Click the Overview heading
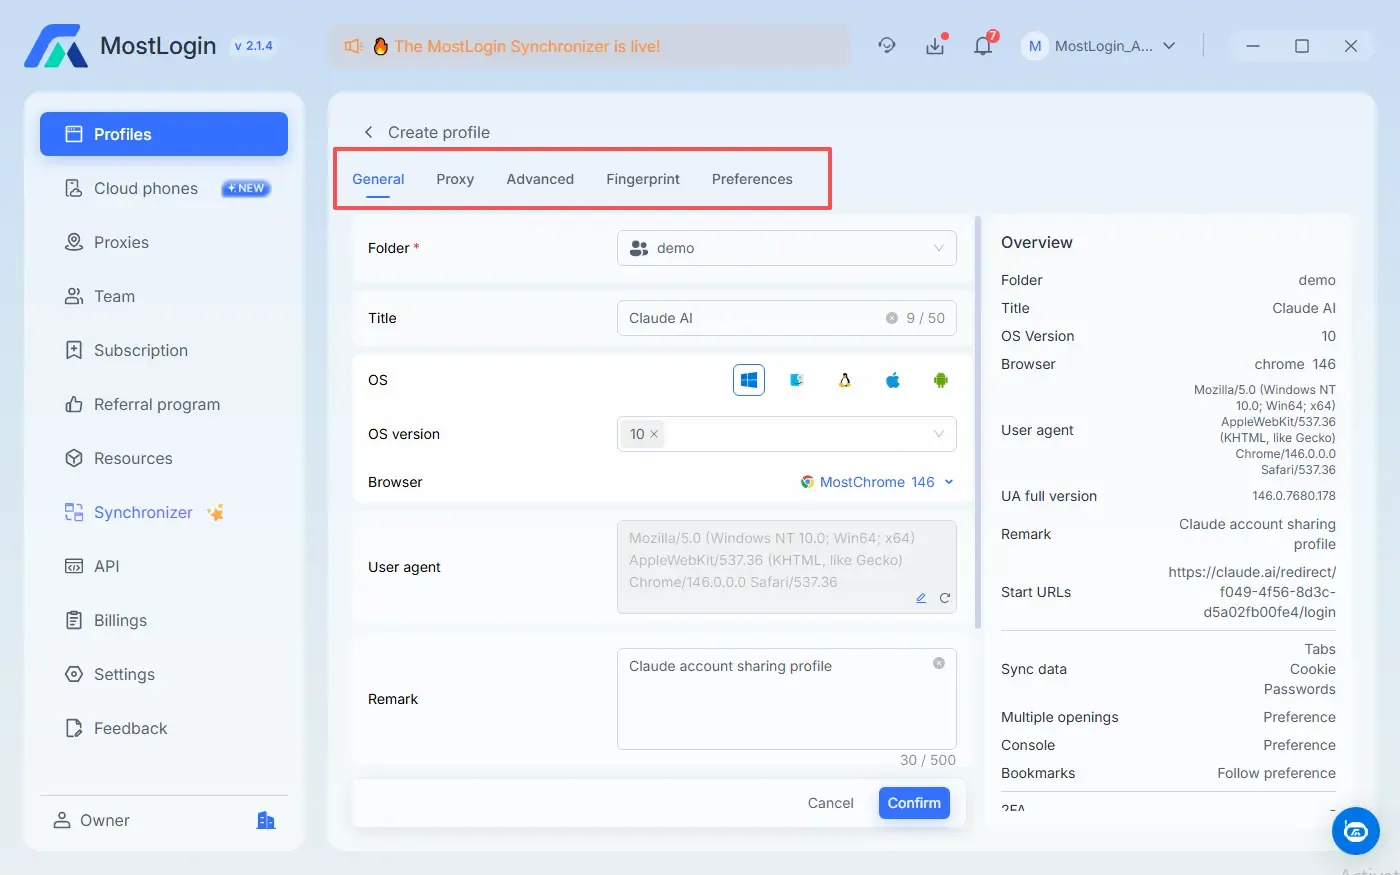Screen dimensions: 1400x875 [1037, 242]
